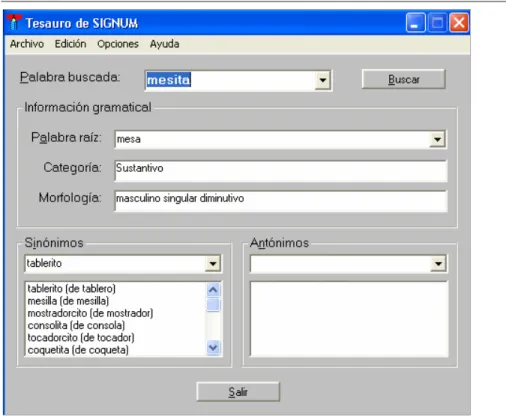Open the Archivo menu
Screen dimensions: 506x417
tap(27, 44)
